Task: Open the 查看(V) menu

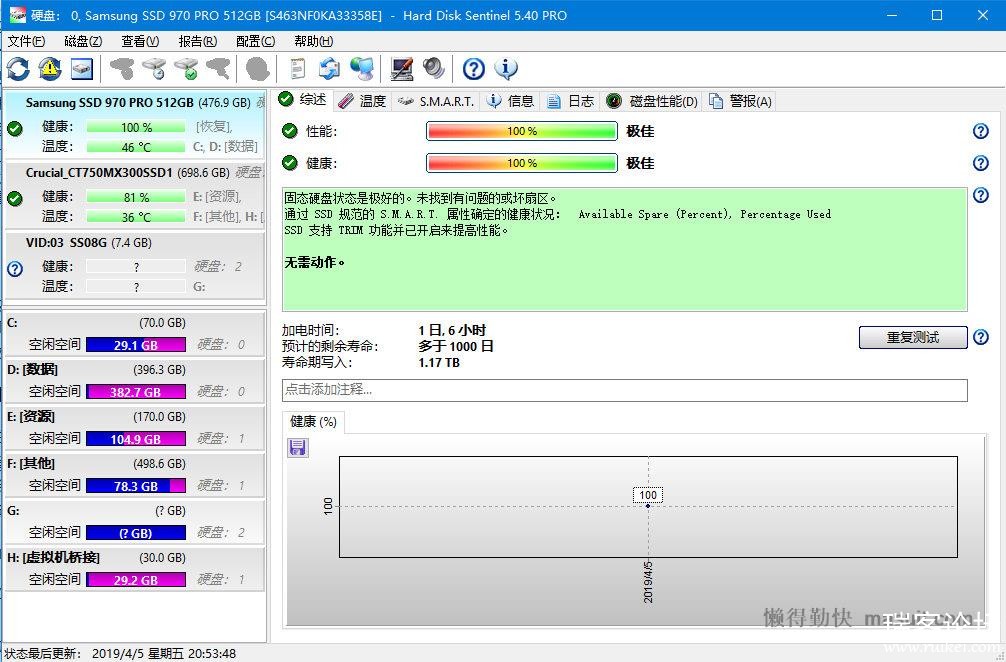Action: [141, 41]
